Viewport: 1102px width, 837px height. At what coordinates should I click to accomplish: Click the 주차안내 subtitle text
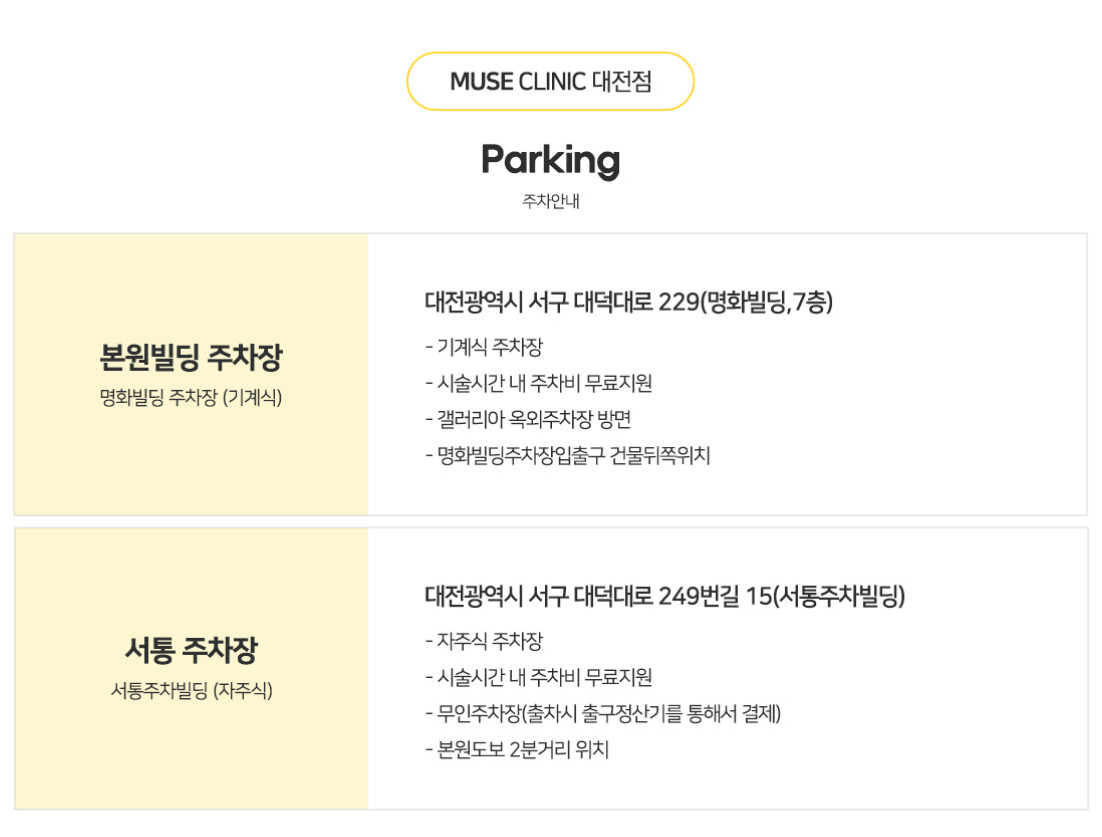click(x=550, y=201)
